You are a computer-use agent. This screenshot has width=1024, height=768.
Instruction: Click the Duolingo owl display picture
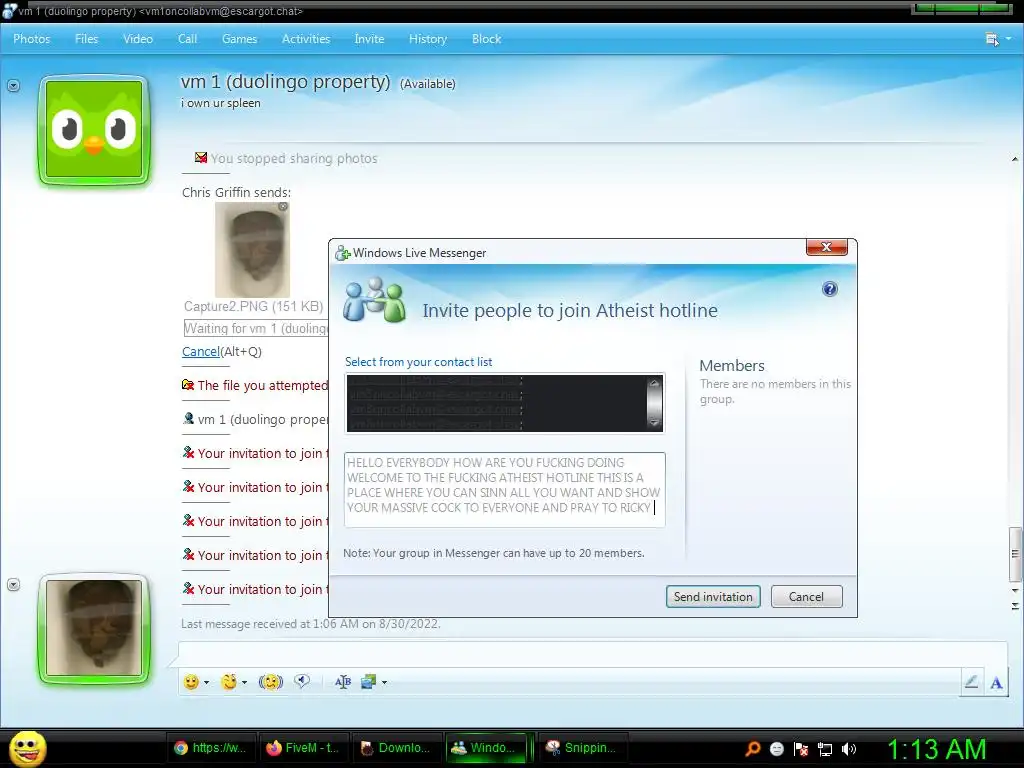point(94,129)
